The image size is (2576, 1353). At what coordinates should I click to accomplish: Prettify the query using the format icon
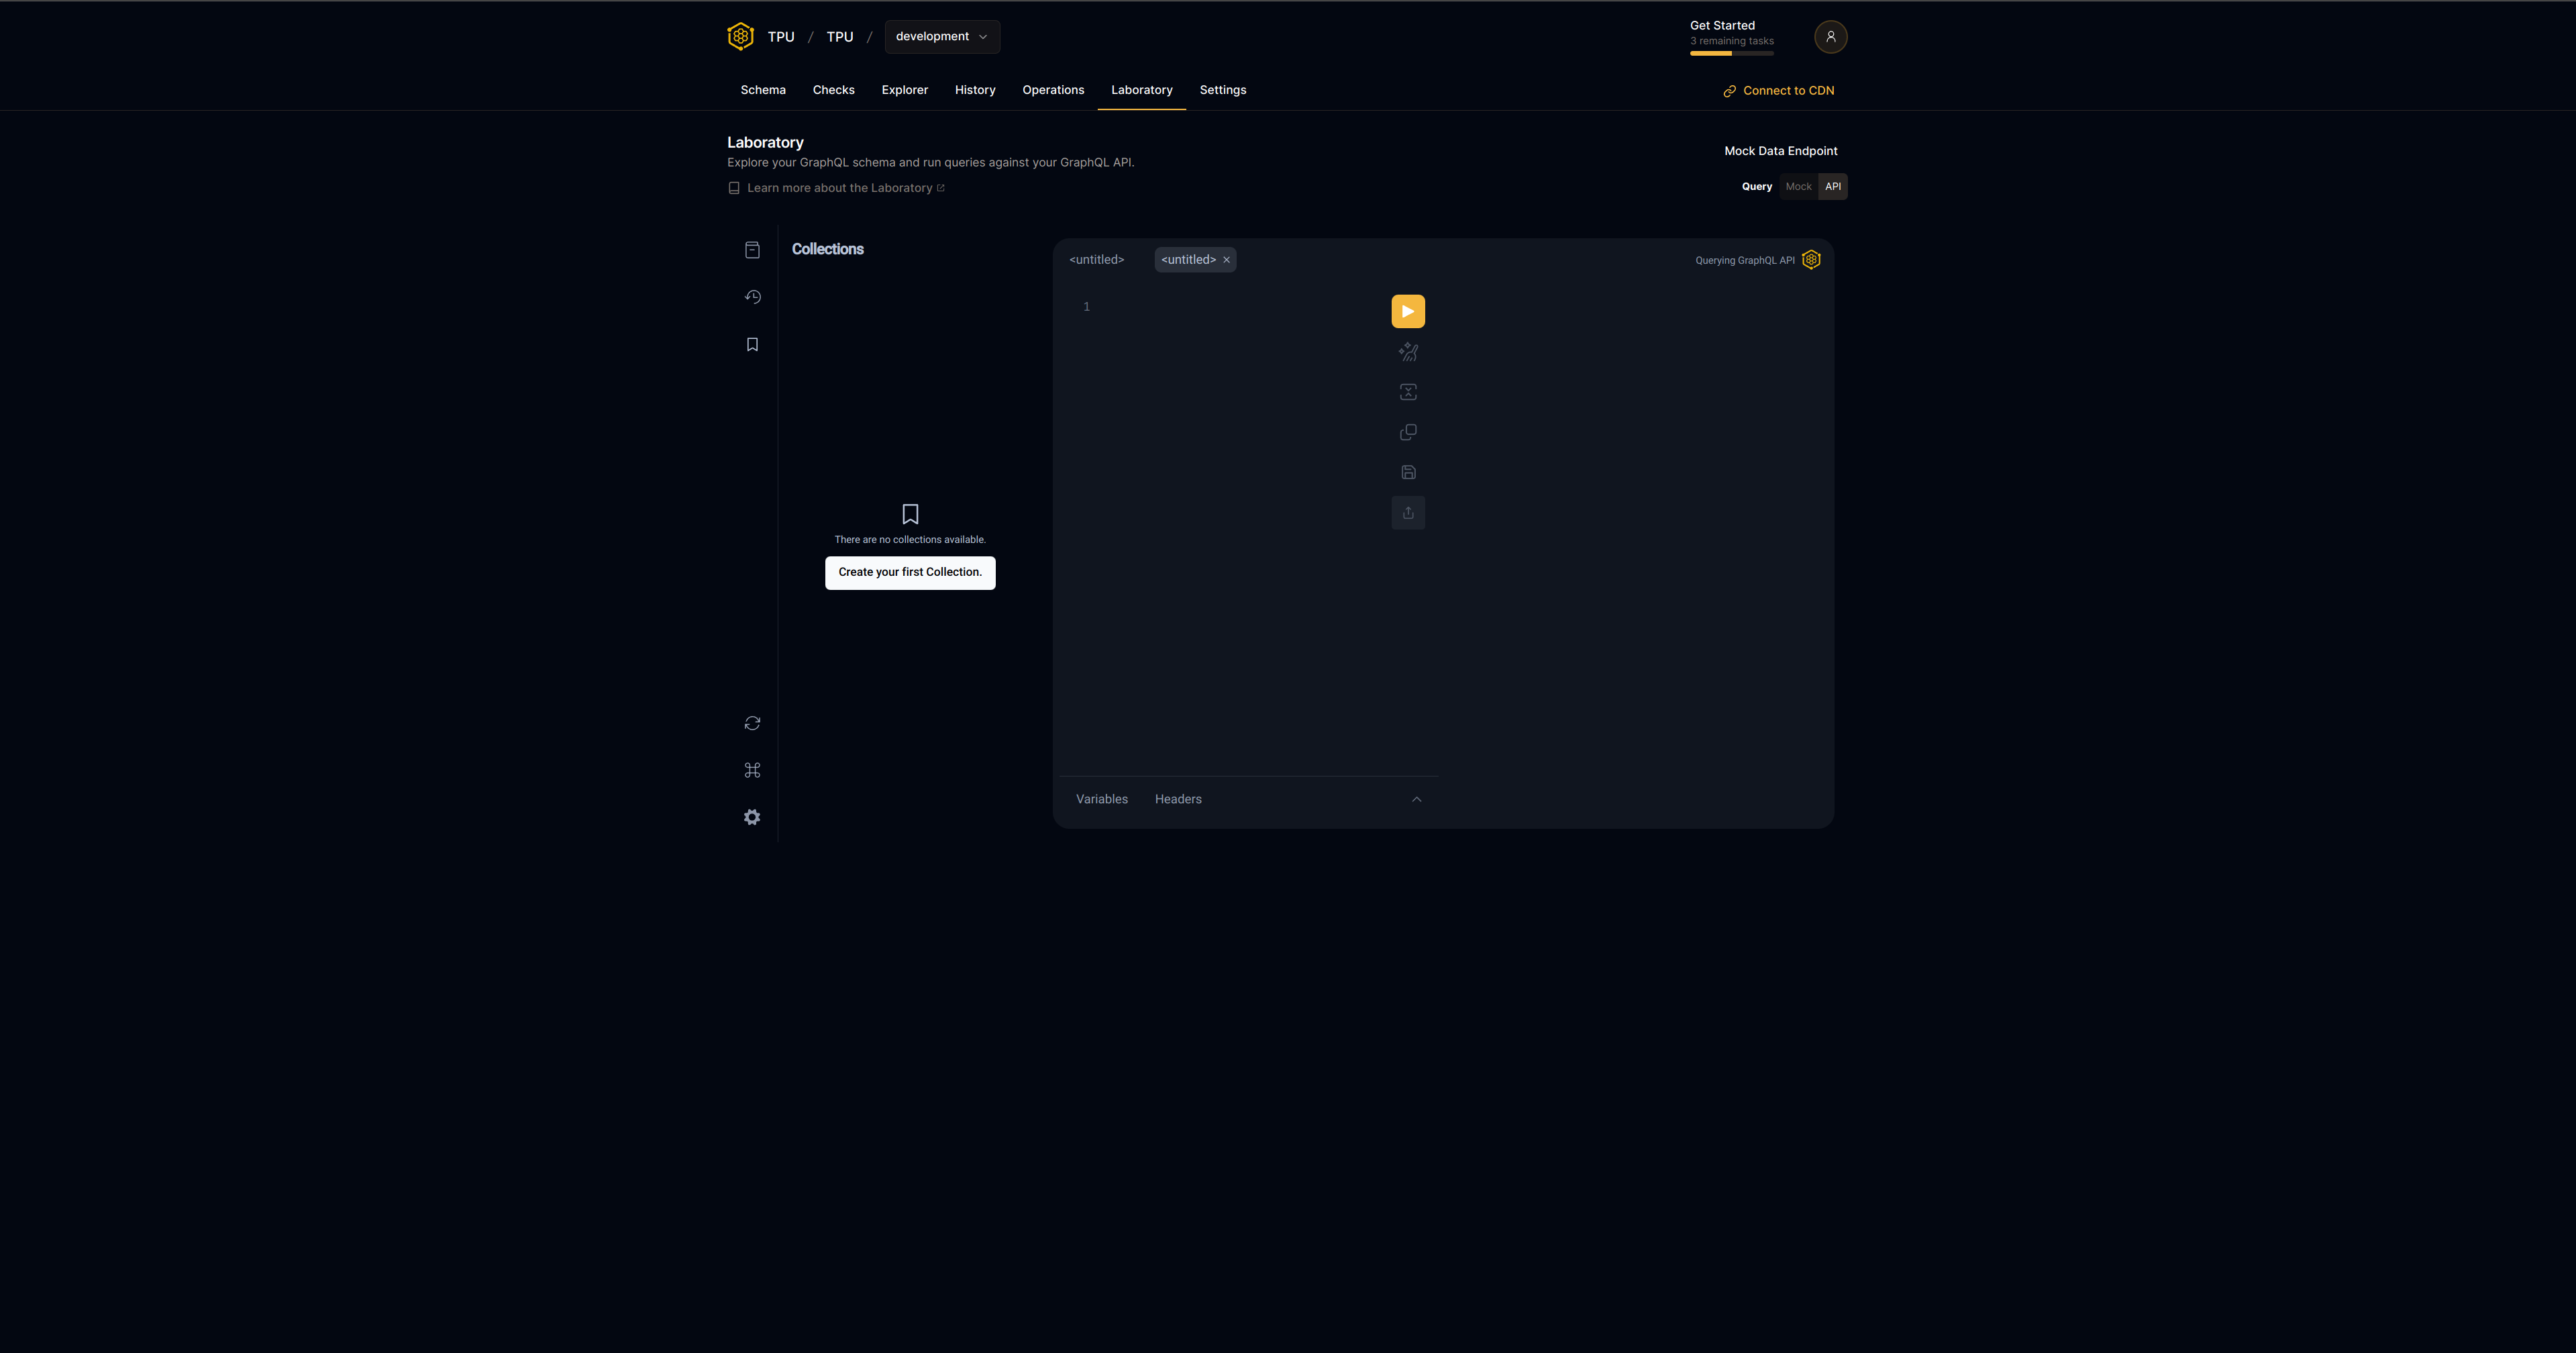[x=1408, y=351]
